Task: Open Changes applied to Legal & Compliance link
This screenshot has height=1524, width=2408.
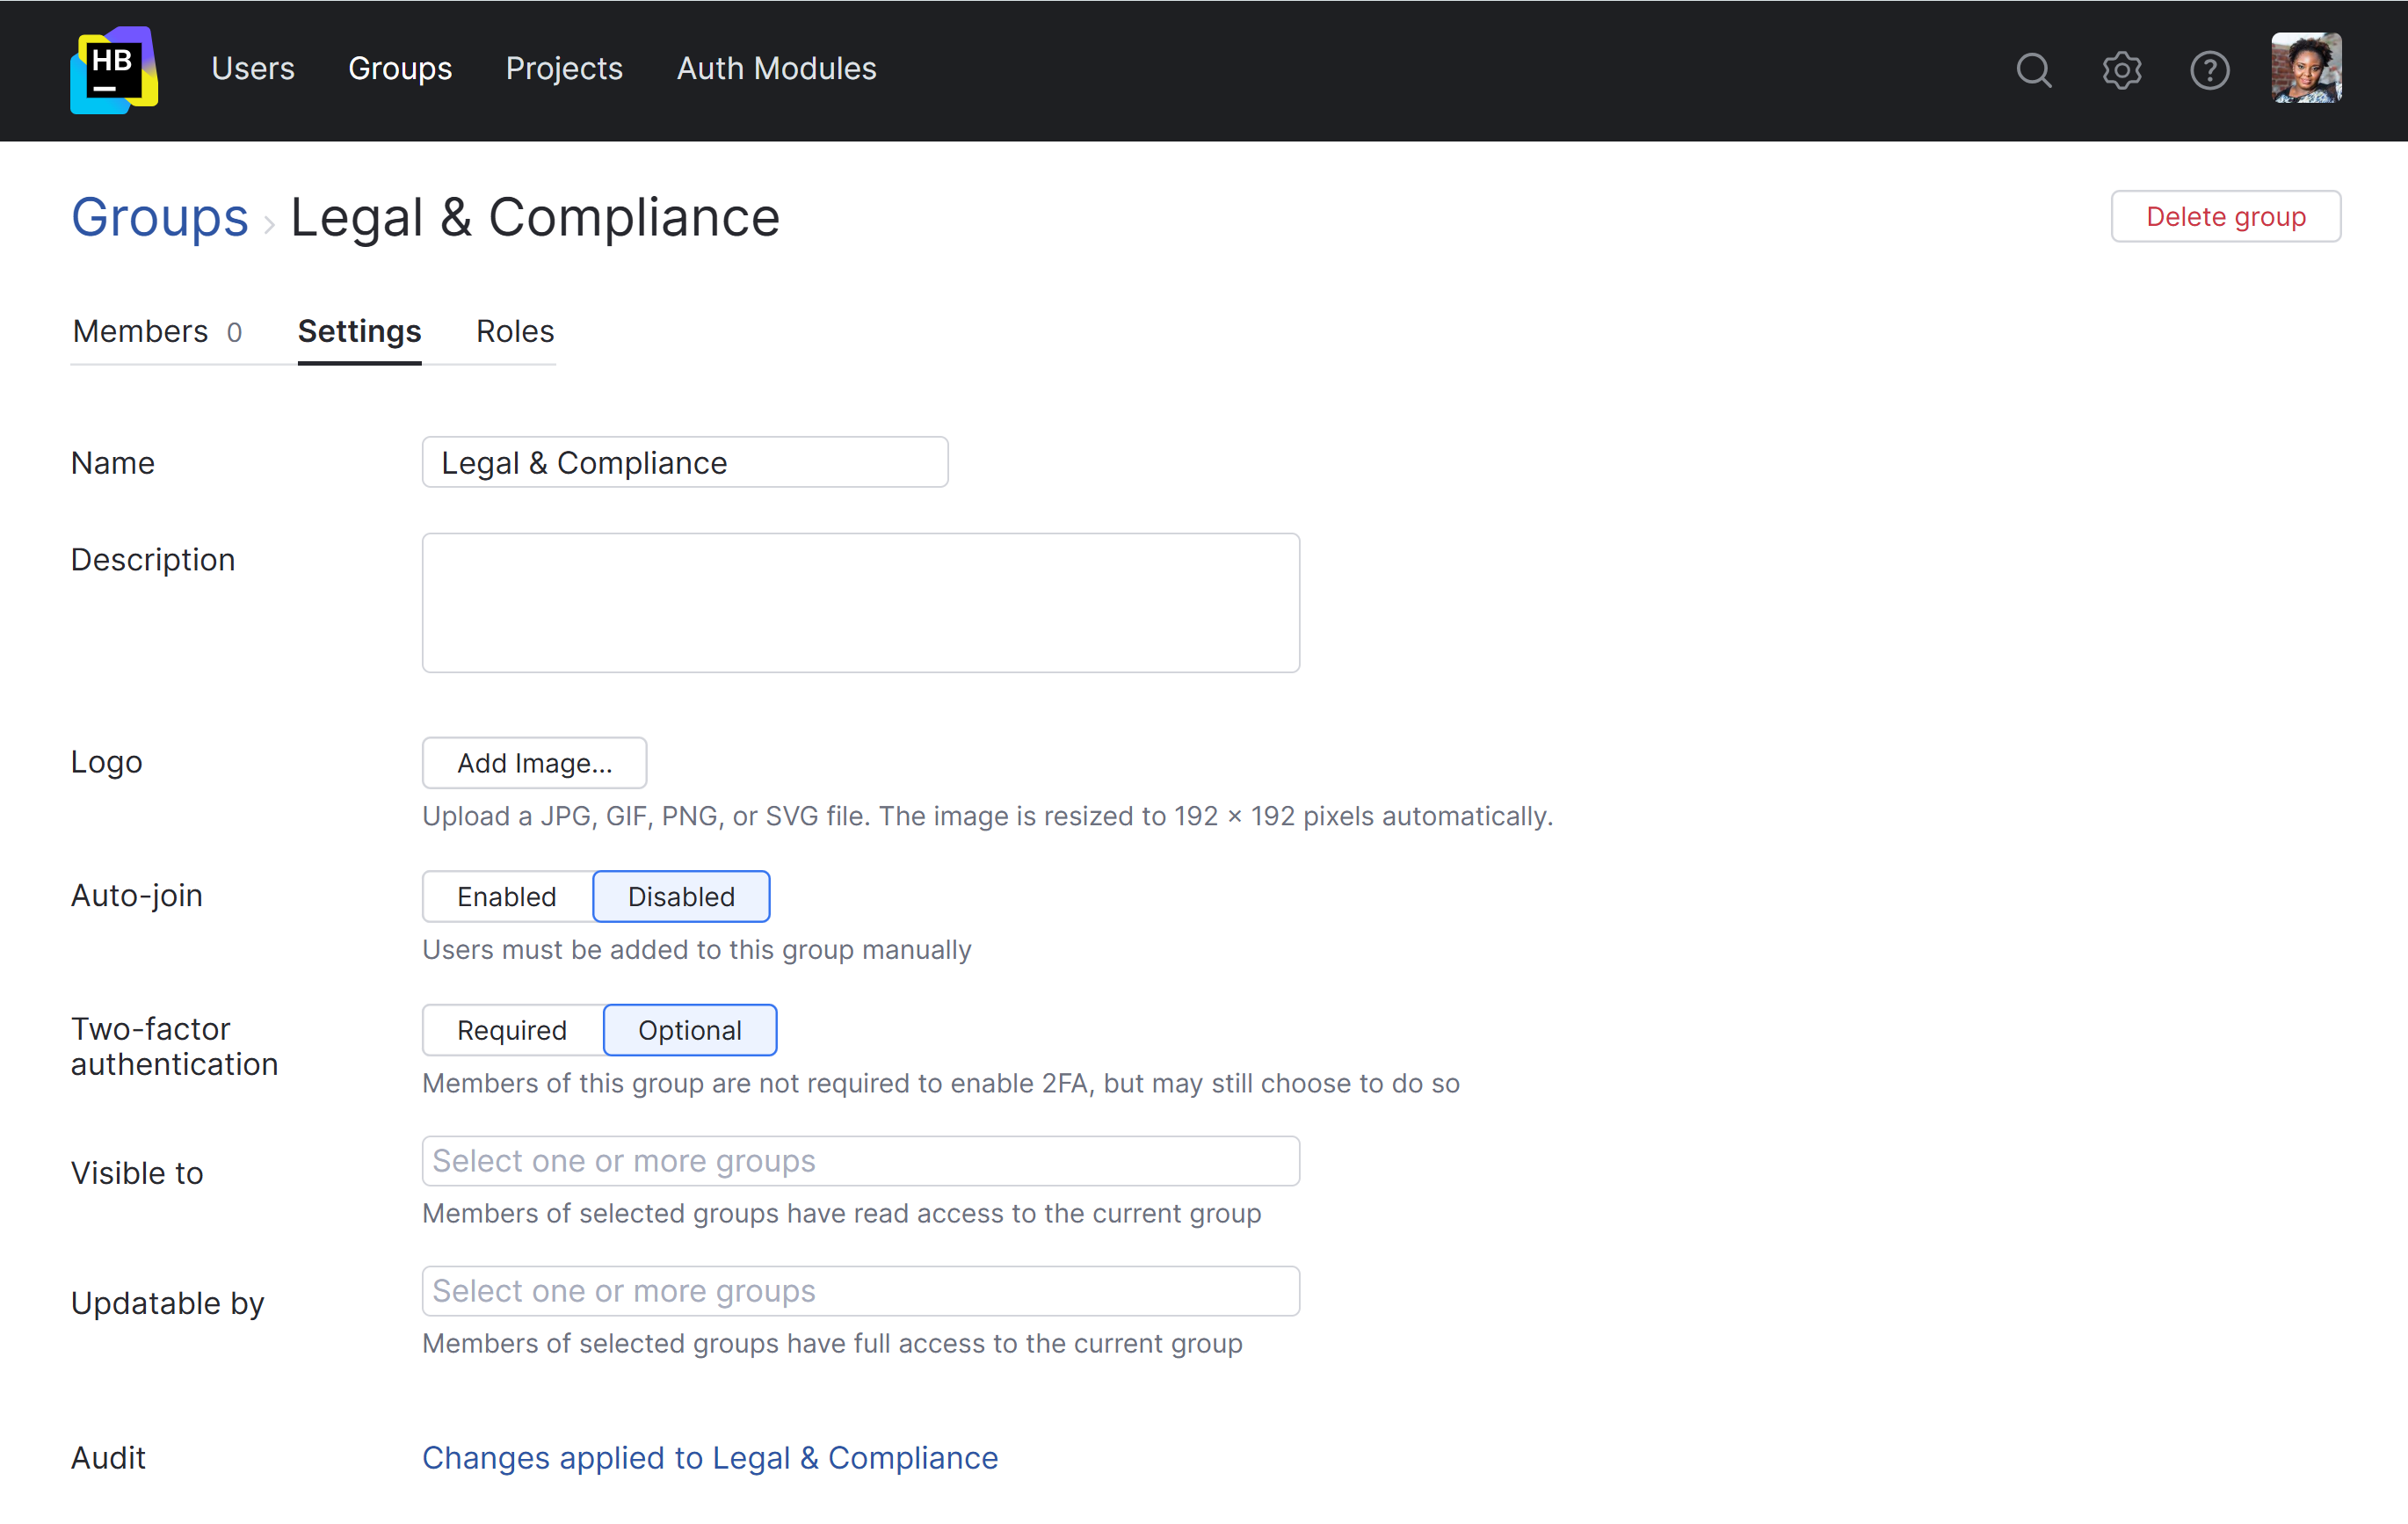Action: pyautogui.click(x=709, y=1457)
